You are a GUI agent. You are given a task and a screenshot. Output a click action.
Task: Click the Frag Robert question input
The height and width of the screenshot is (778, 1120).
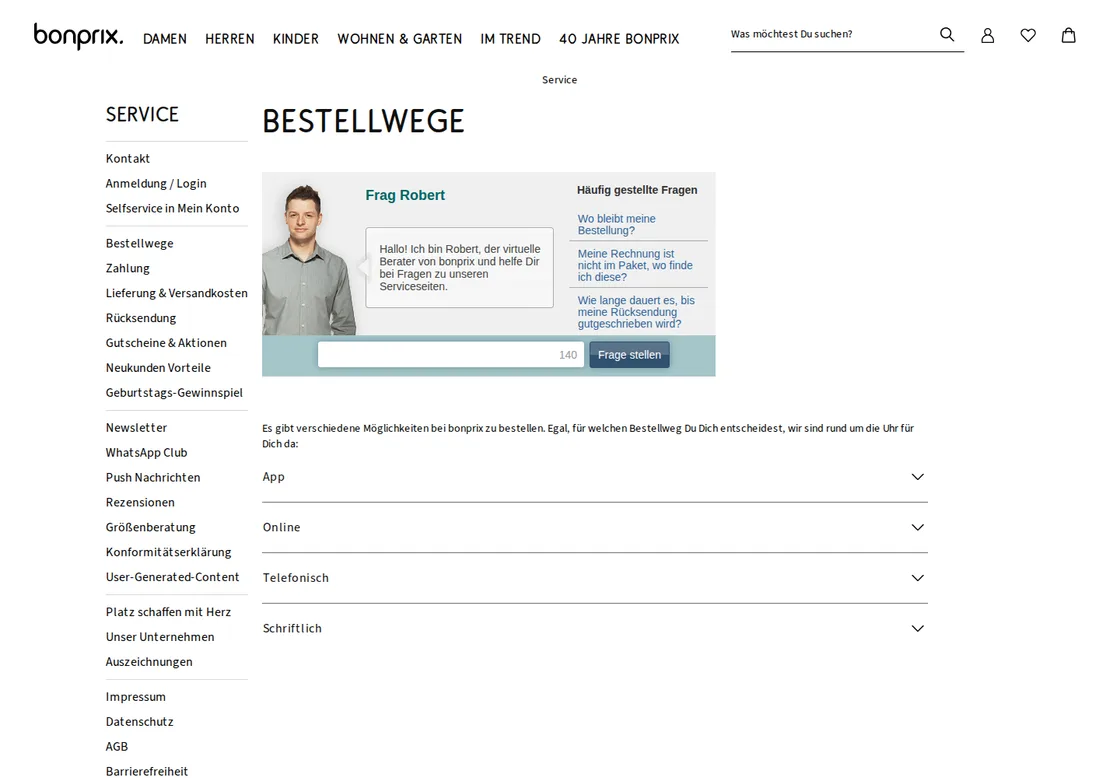coord(451,355)
